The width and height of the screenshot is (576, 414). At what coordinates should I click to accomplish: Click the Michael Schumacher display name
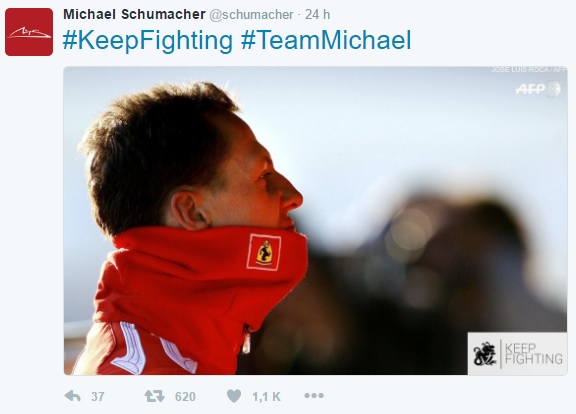pyautogui.click(x=134, y=14)
